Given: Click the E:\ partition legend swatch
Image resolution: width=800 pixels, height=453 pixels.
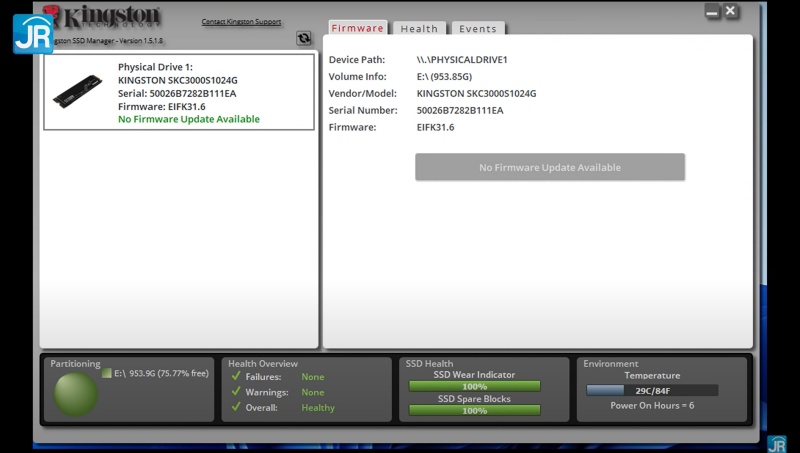Looking at the screenshot, I should point(106,373).
